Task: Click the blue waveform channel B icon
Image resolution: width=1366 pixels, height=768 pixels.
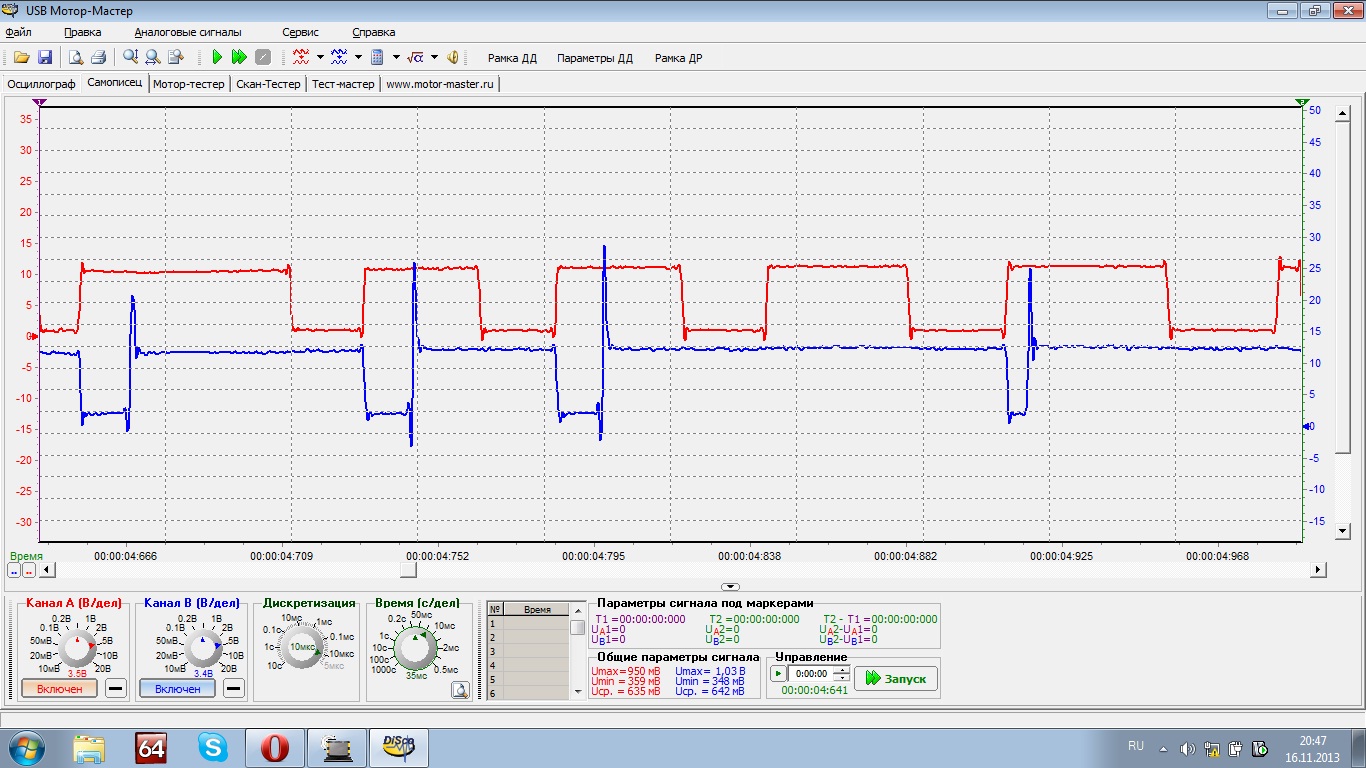Action: pos(339,58)
